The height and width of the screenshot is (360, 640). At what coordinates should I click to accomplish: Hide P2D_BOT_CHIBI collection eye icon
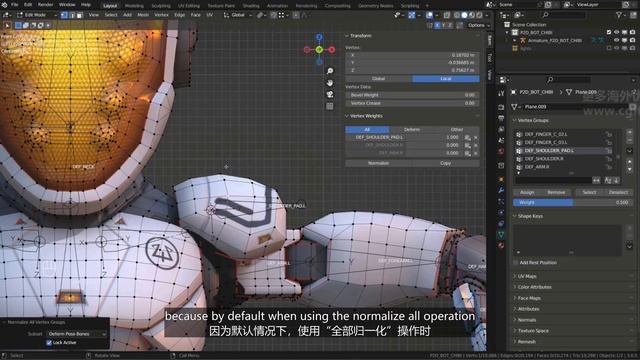[616, 32]
